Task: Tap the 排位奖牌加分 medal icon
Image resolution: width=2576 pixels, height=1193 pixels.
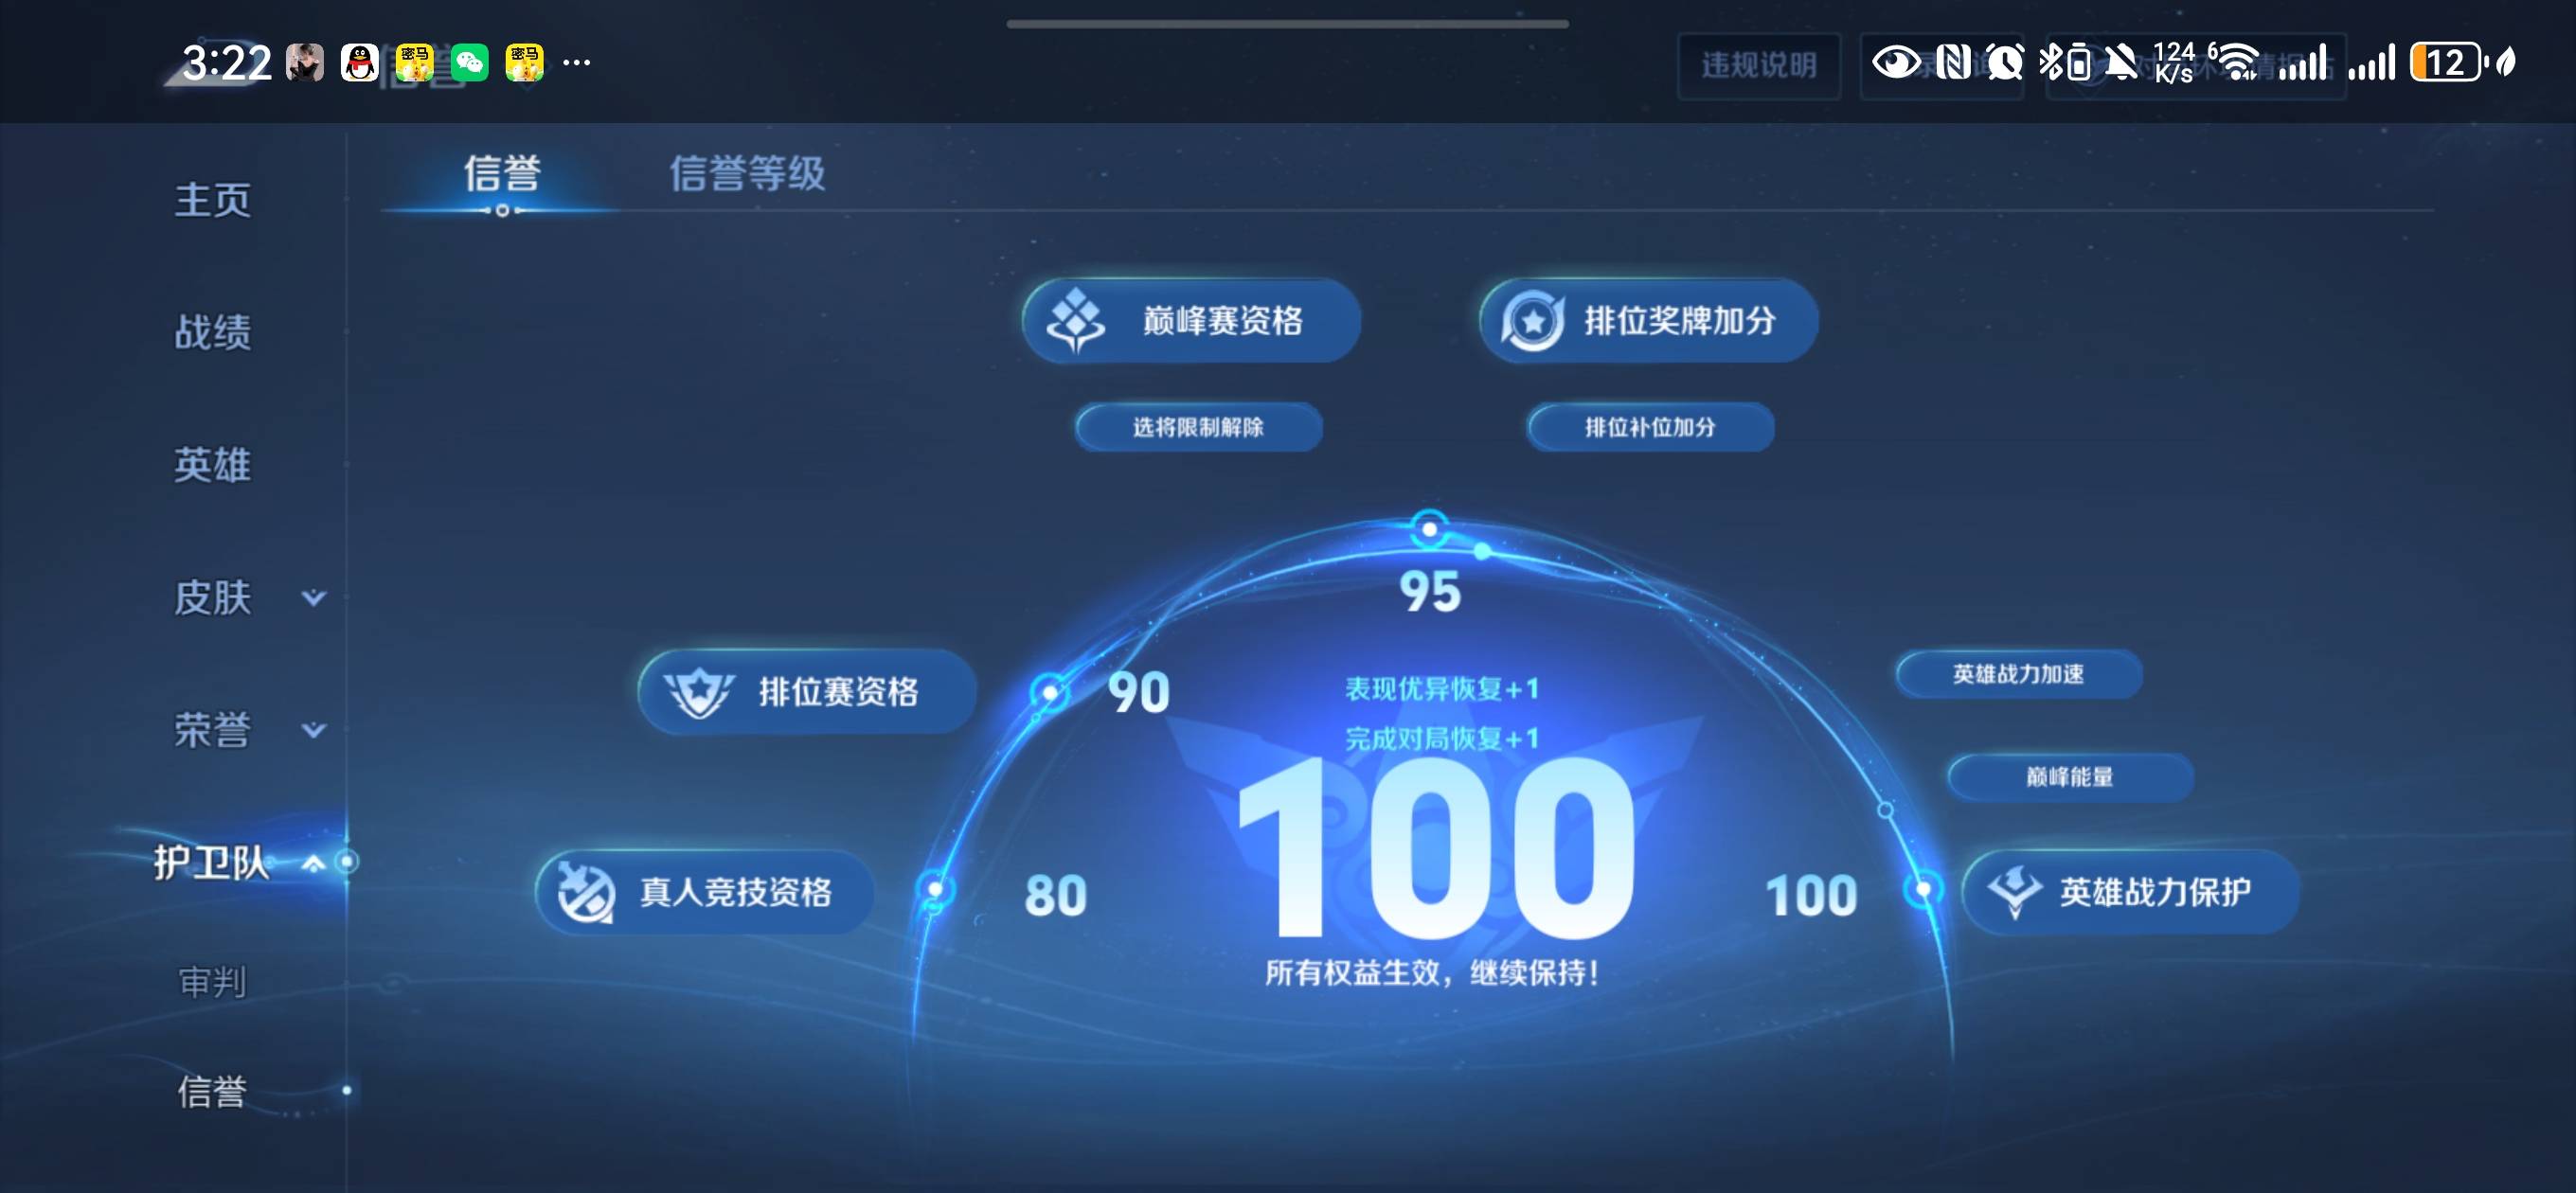Action: pos(1531,321)
